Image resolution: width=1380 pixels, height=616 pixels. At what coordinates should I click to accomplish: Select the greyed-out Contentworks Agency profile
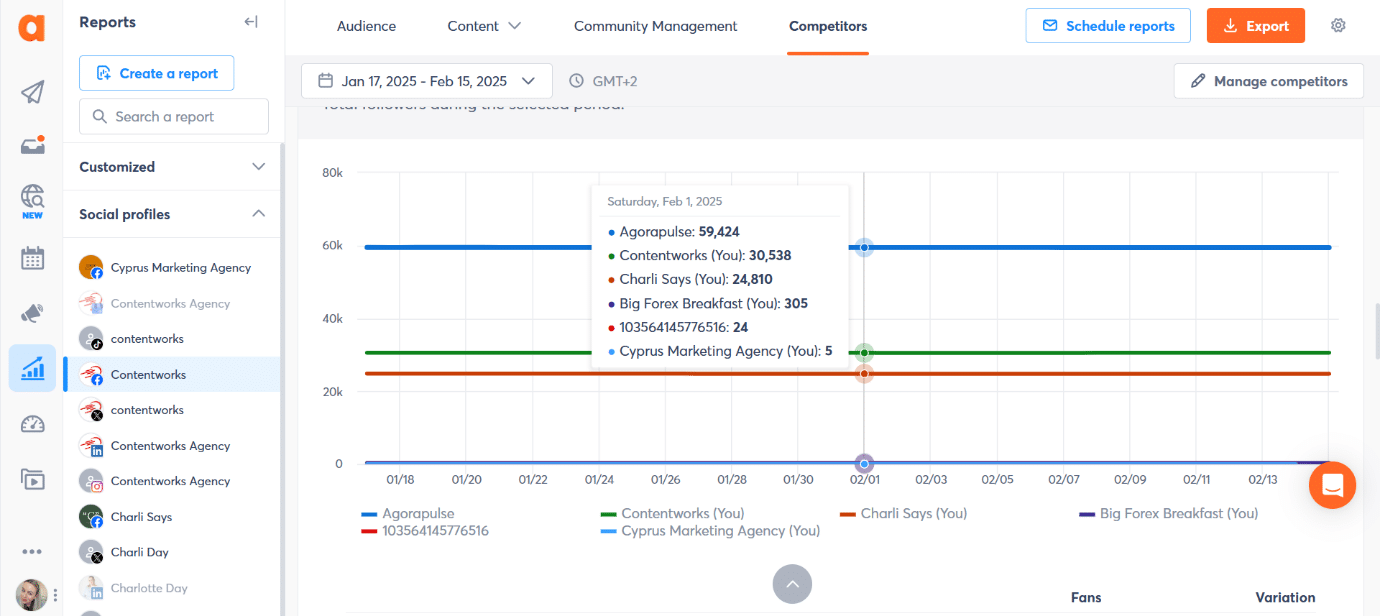tap(172, 303)
